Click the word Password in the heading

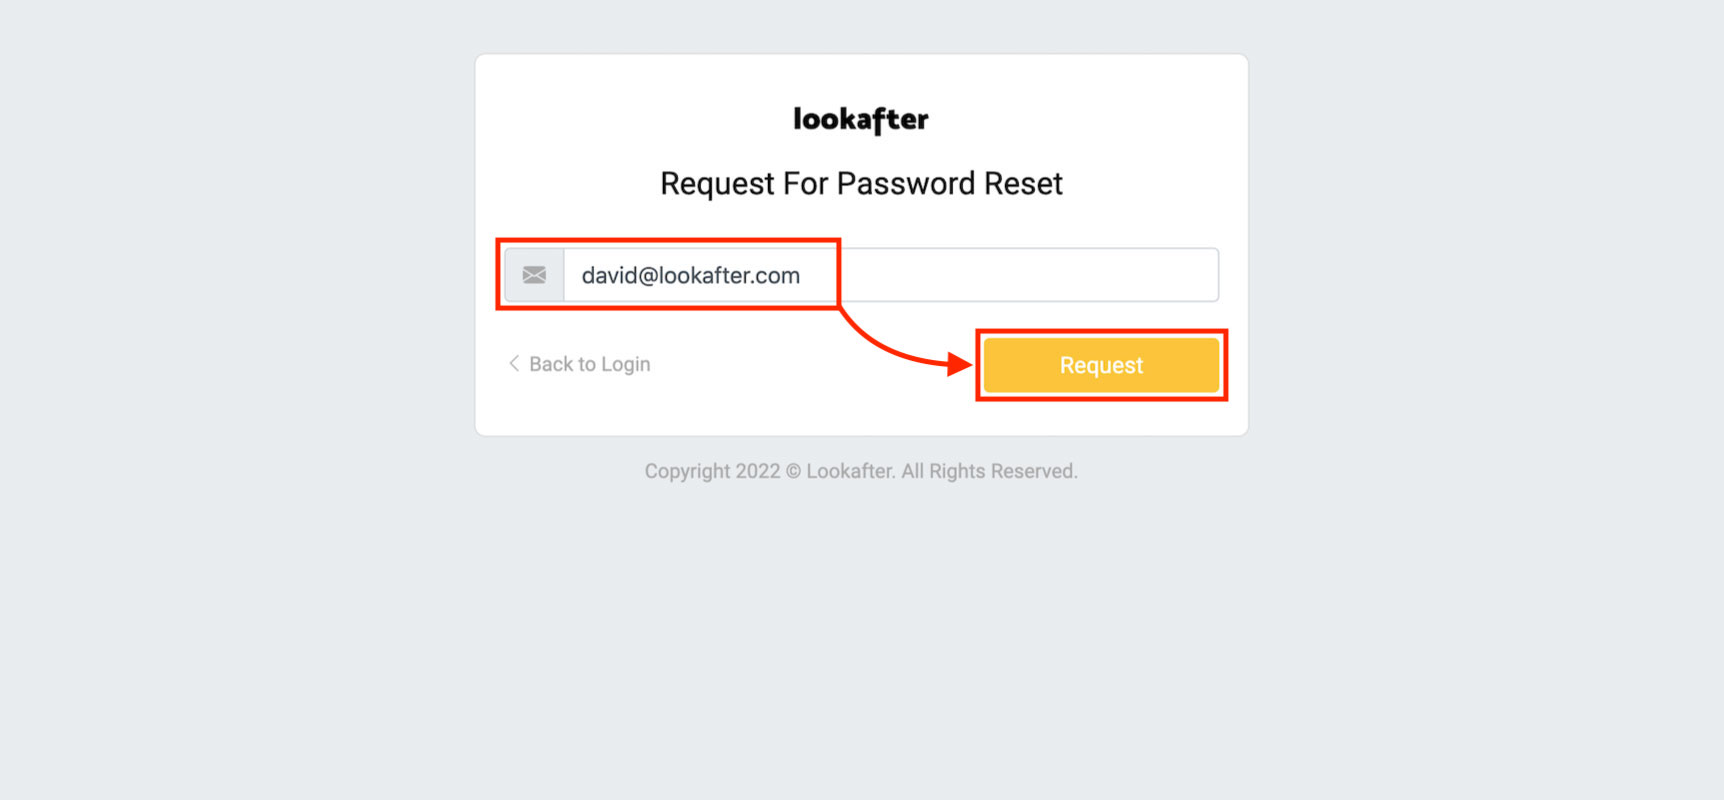(905, 184)
